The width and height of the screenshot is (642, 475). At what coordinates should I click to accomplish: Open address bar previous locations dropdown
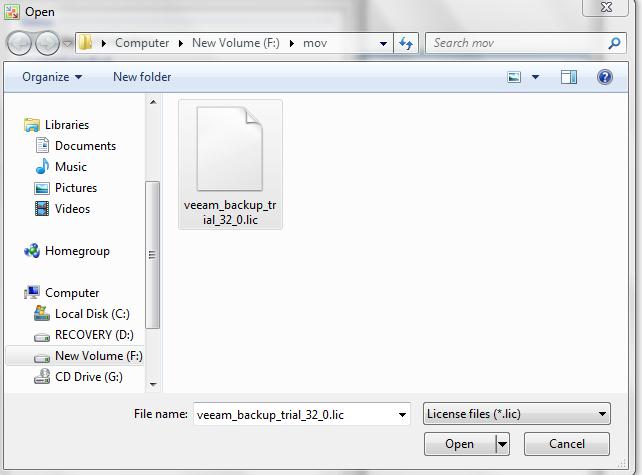click(x=383, y=43)
